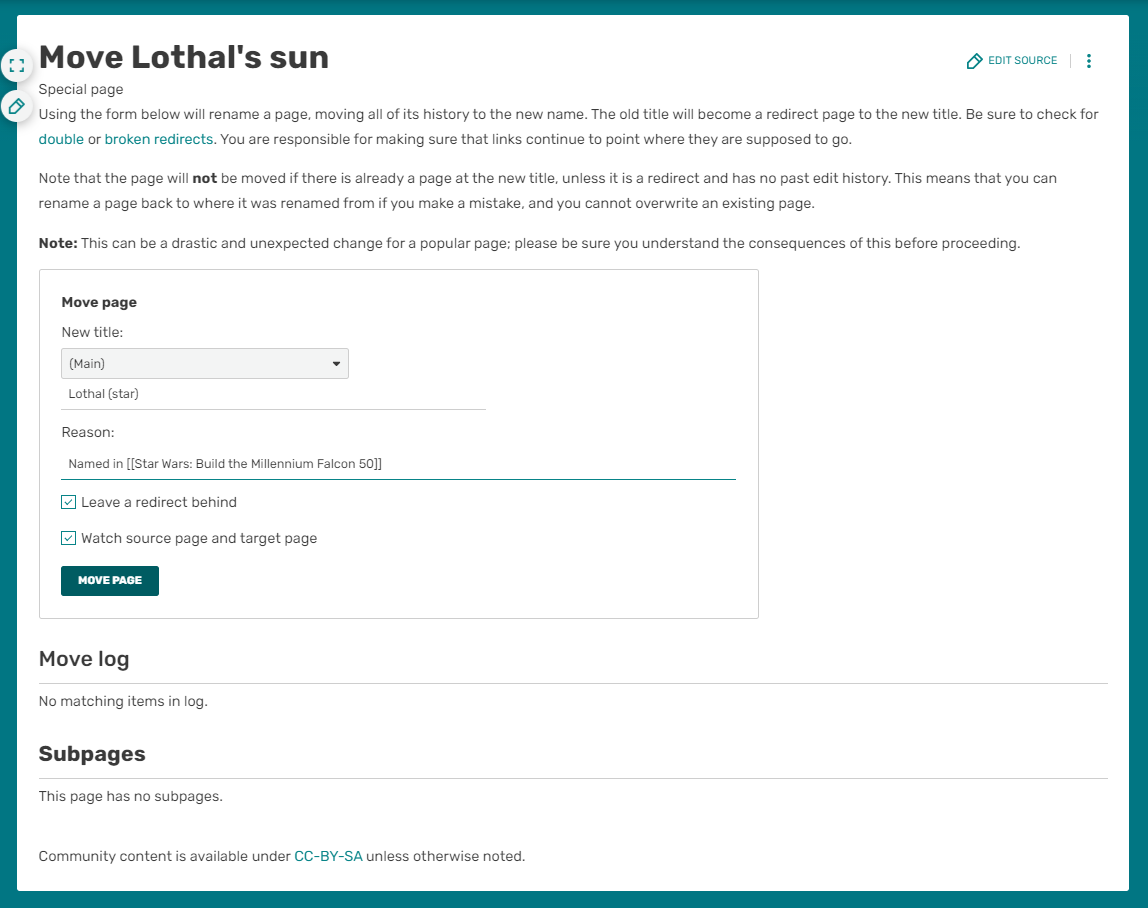Uncheck the Leave a redirect behind checkbox
This screenshot has width=1148, height=908.
(x=69, y=502)
